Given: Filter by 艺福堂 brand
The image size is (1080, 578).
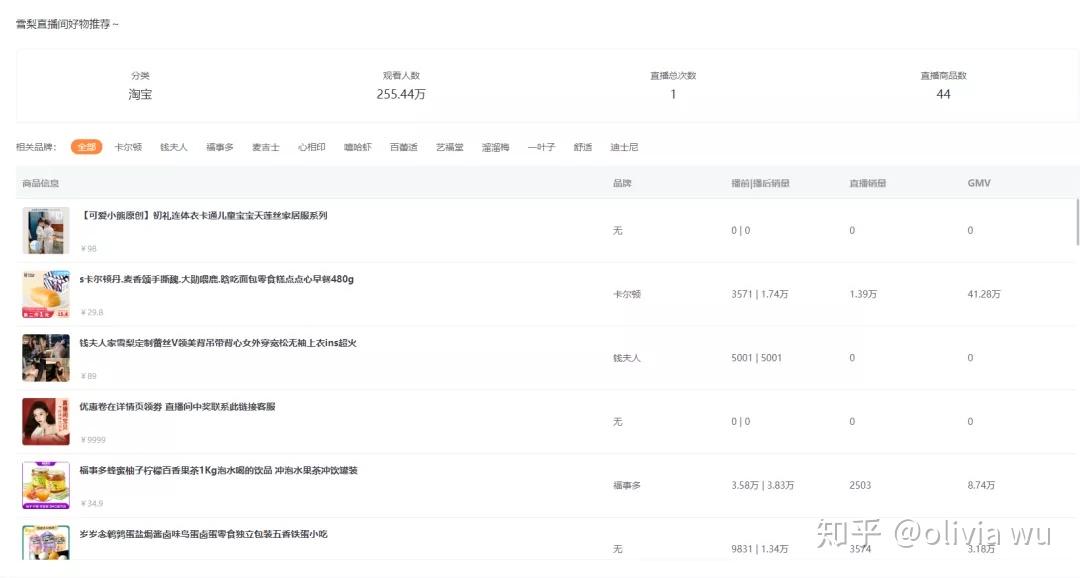Looking at the screenshot, I should point(448,146).
